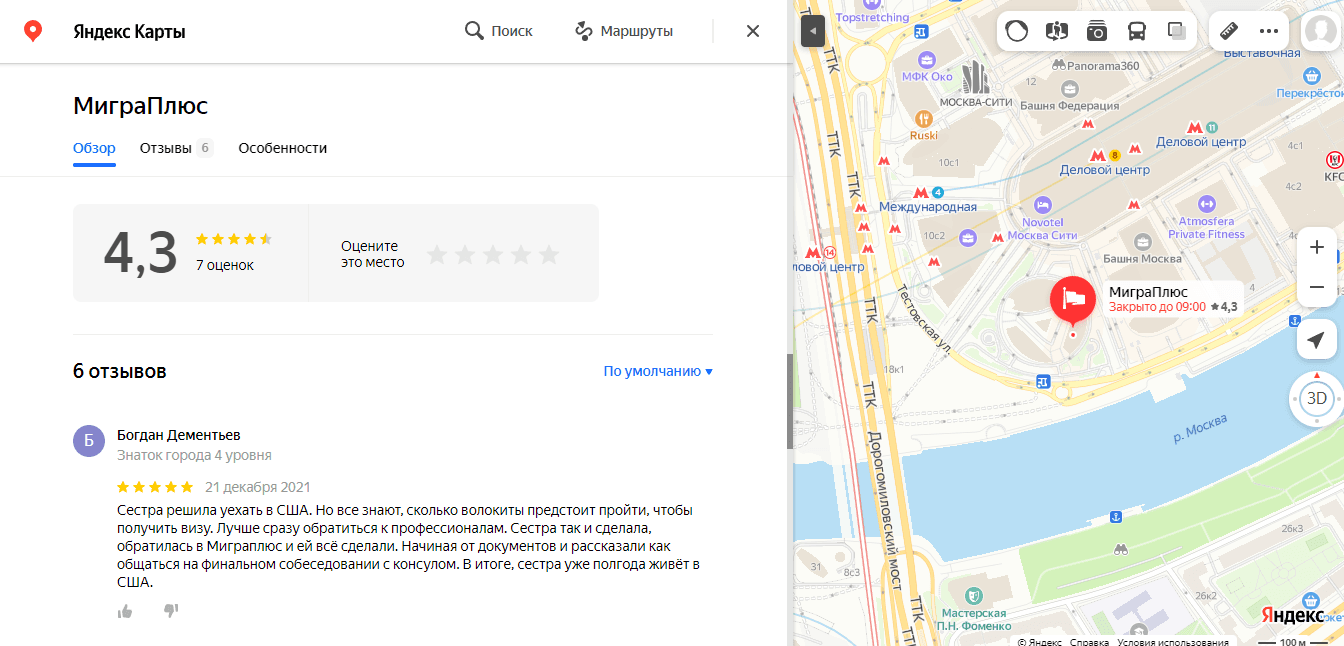Viewport: 1344px width, 646px height.
Task: Select the ruler distance tool
Action: [1229, 31]
